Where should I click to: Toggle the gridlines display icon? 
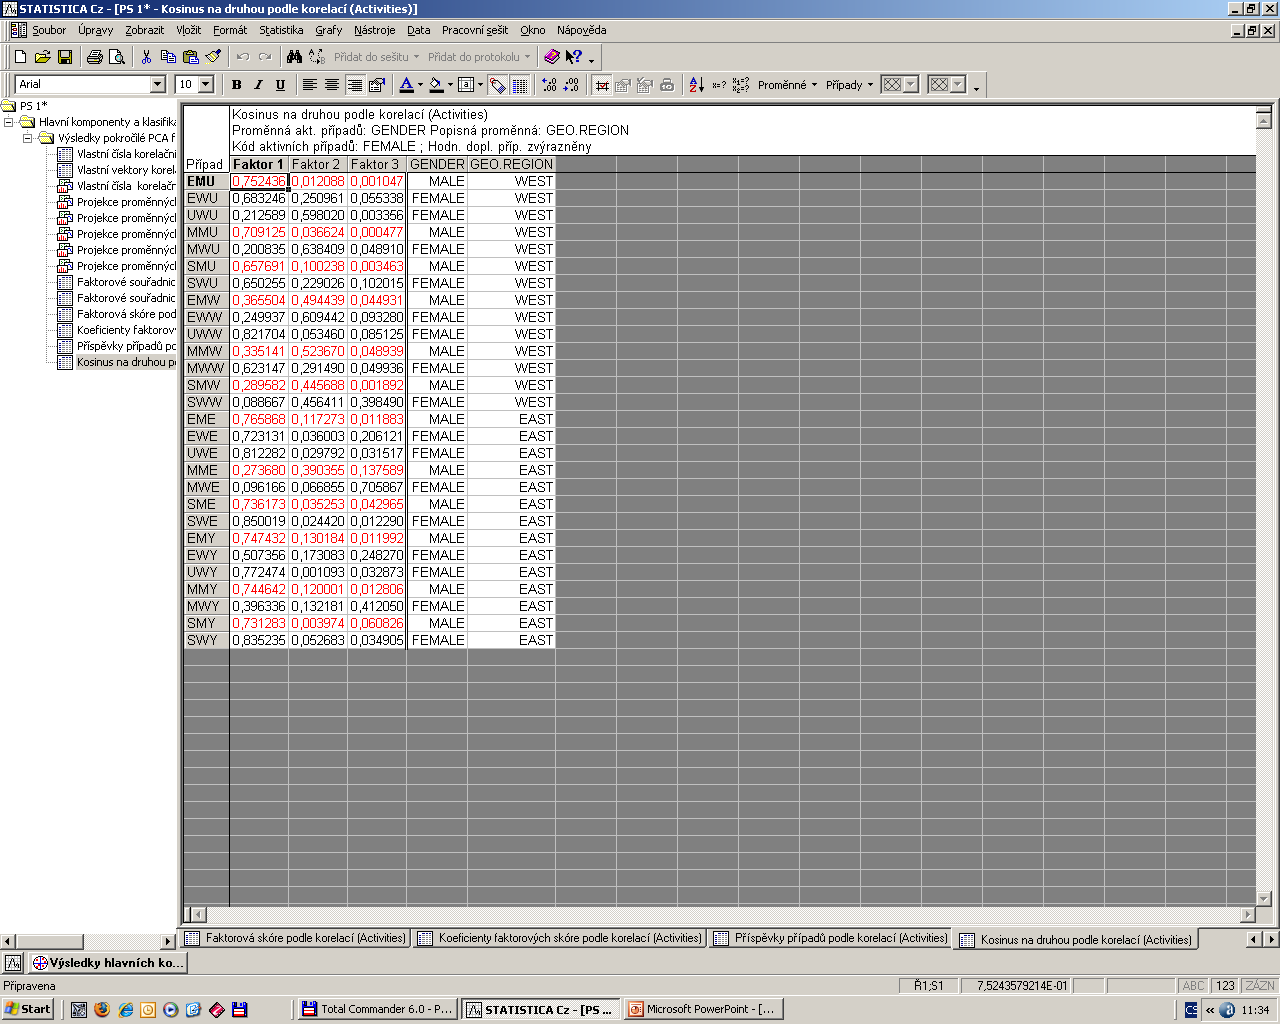pyautogui.click(x=520, y=85)
